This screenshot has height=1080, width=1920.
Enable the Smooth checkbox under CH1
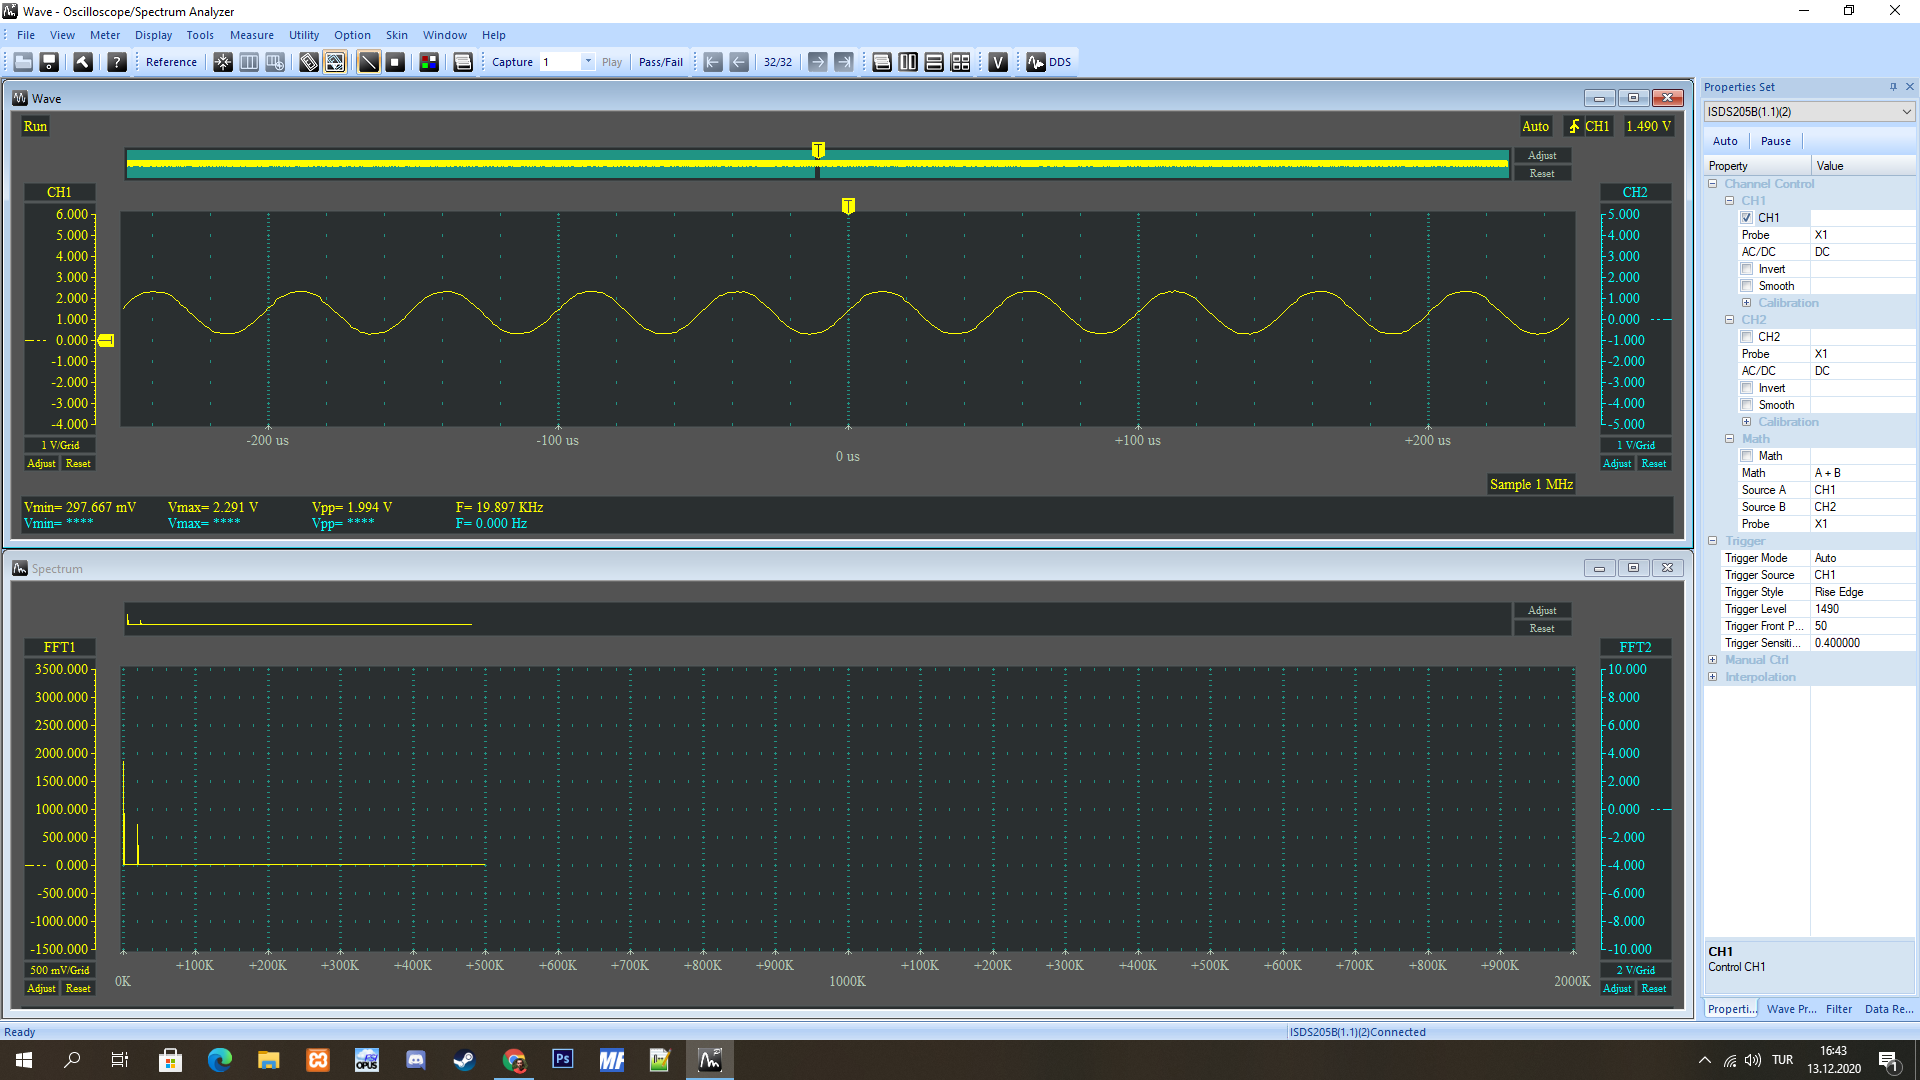pos(1747,286)
